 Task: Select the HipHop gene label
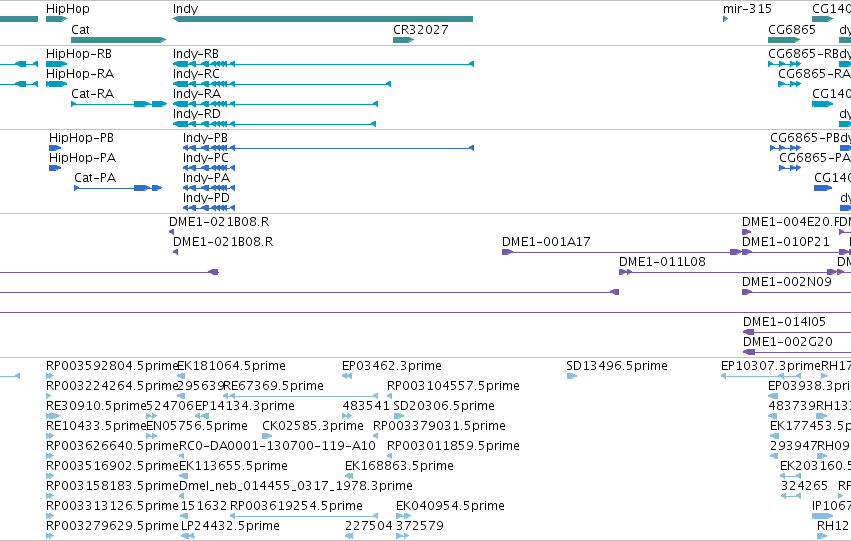68,9
